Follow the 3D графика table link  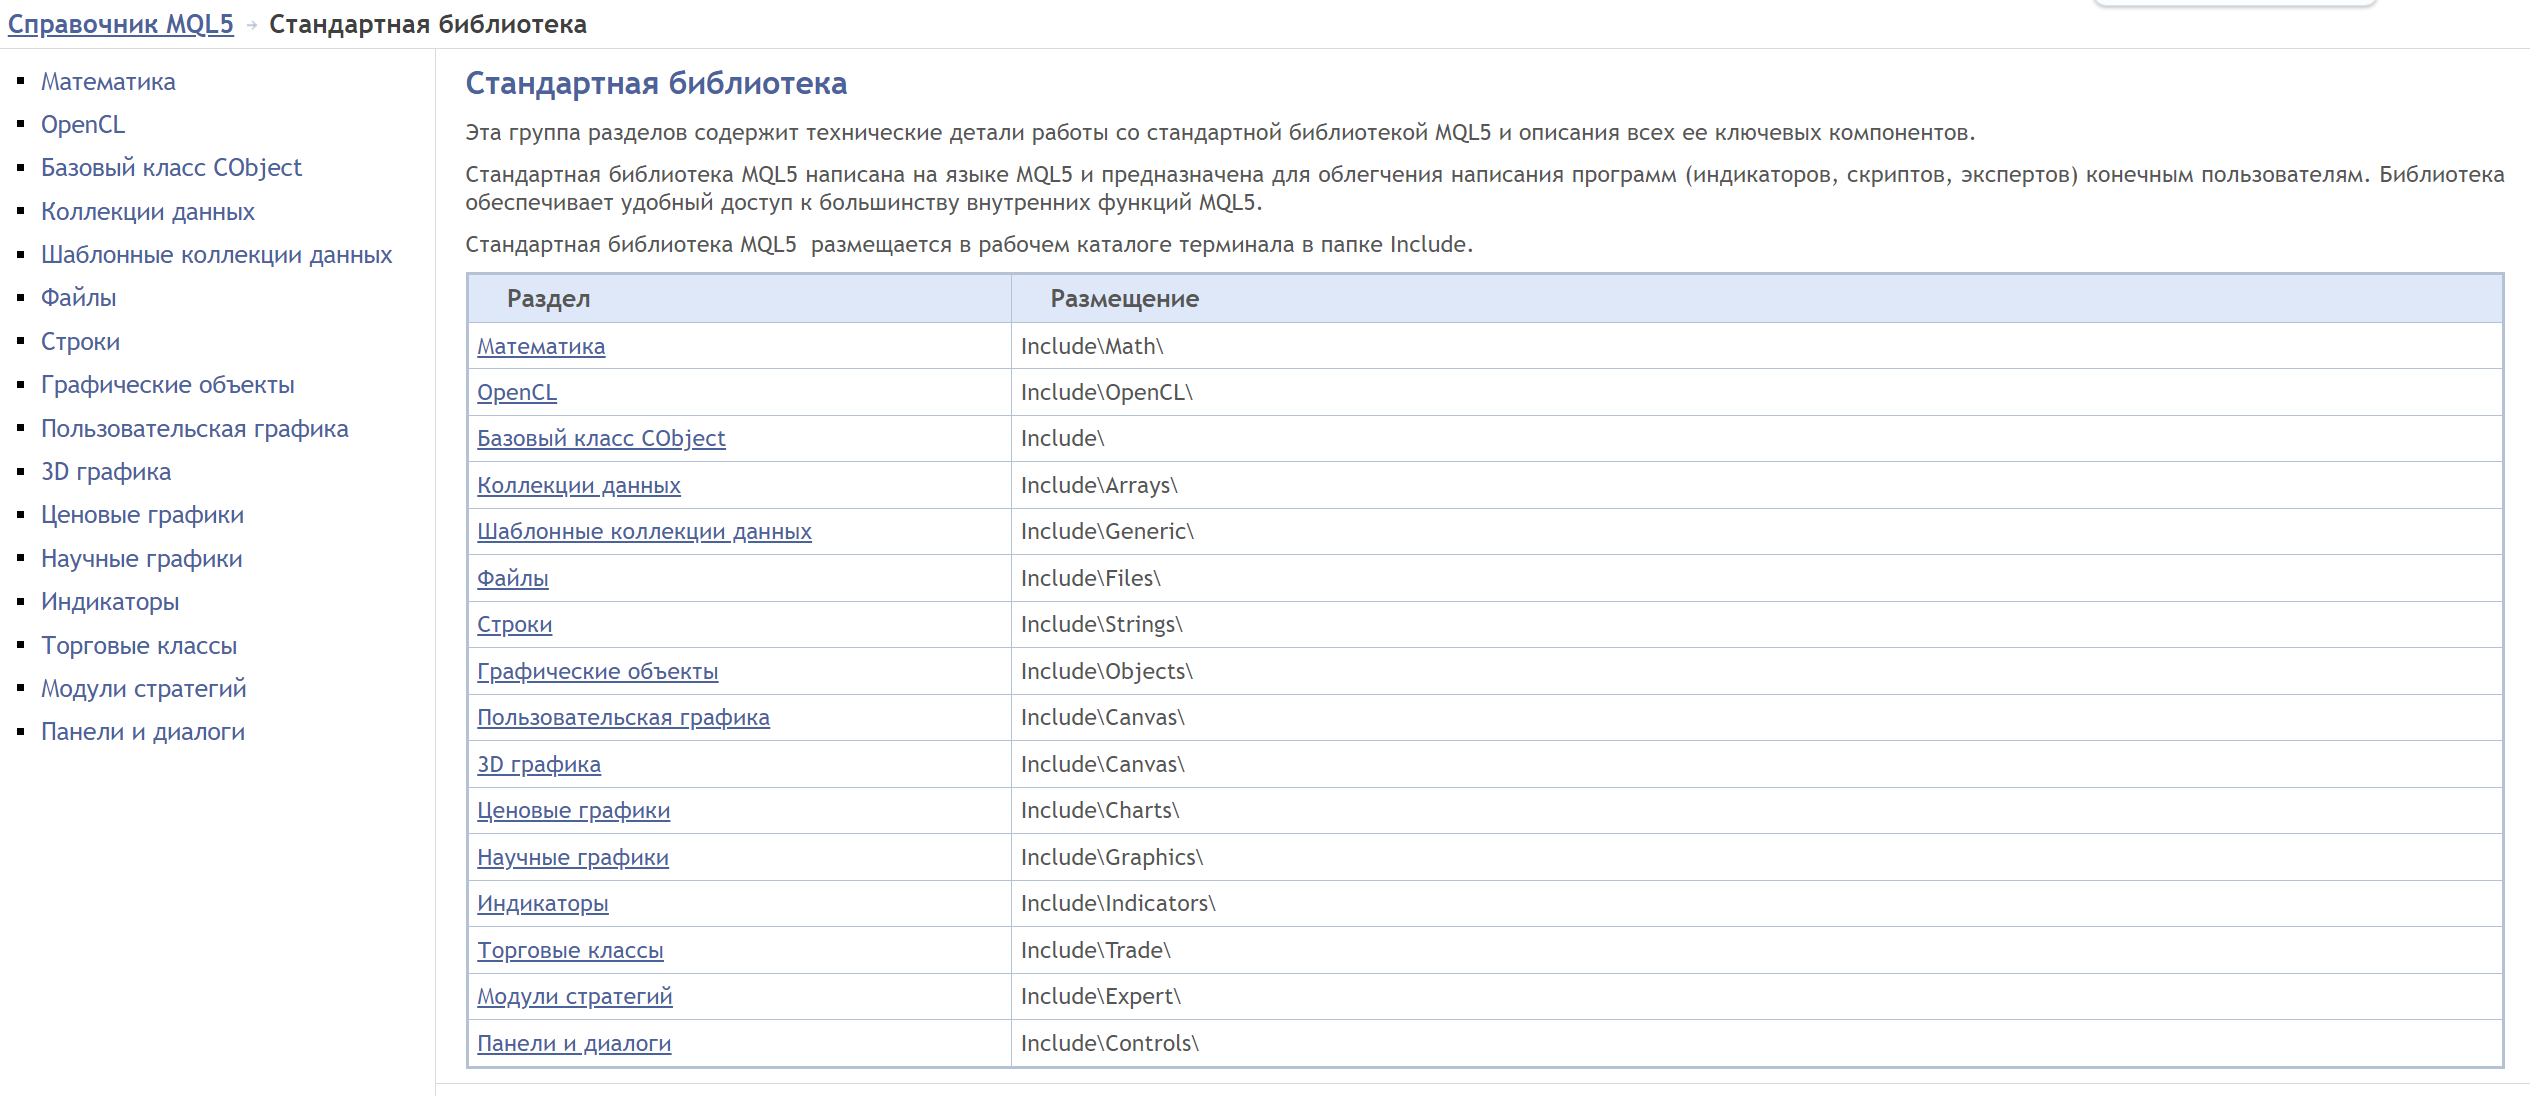coord(539,765)
